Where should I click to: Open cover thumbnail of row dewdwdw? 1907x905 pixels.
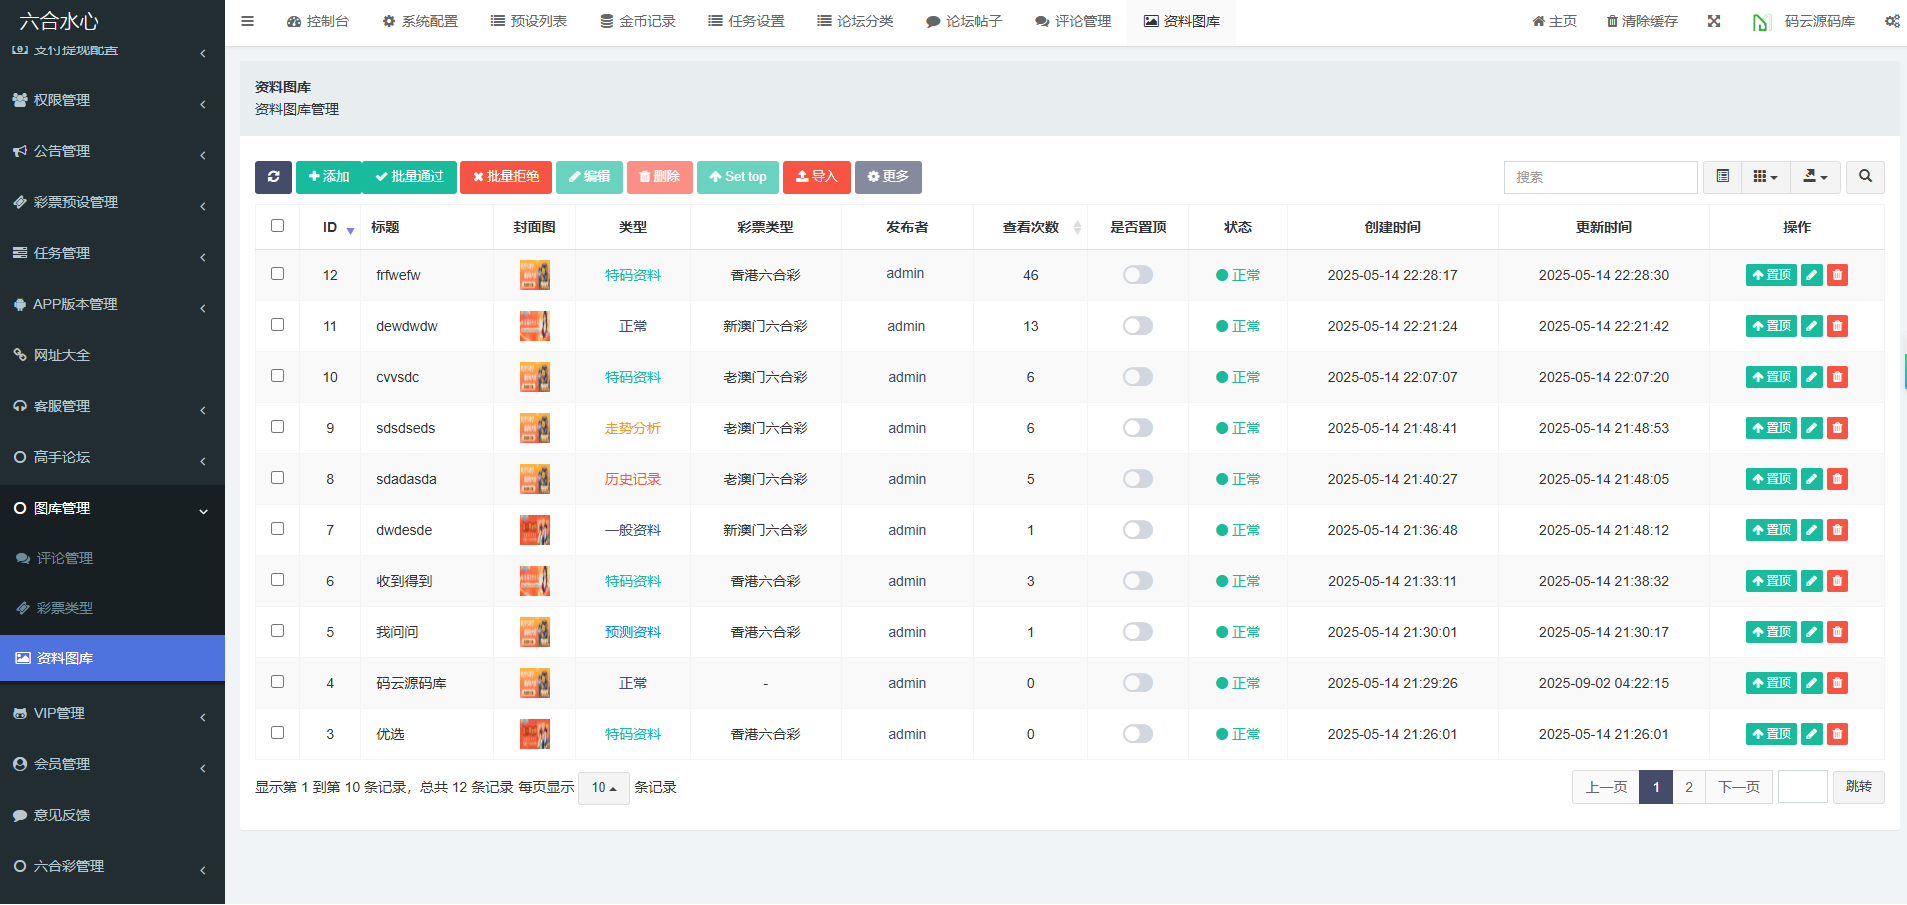click(534, 326)
